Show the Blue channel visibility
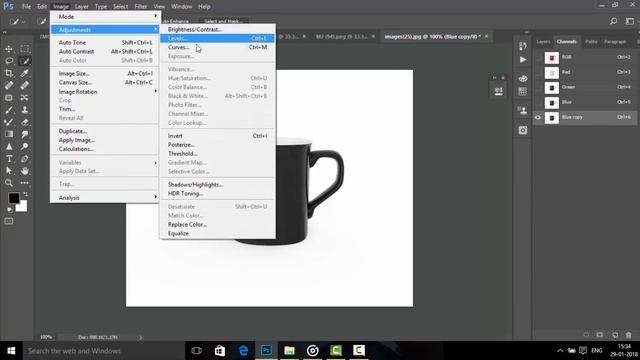The image size is (640, 360). tap(538, 102)
